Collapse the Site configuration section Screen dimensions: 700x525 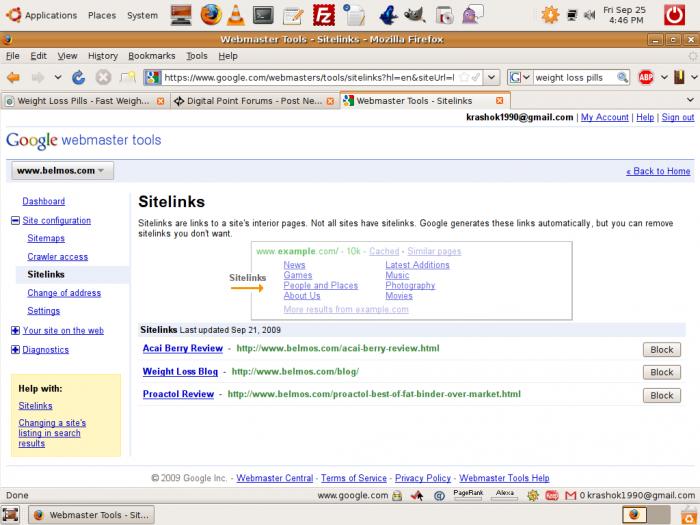[x=15, y=221]
